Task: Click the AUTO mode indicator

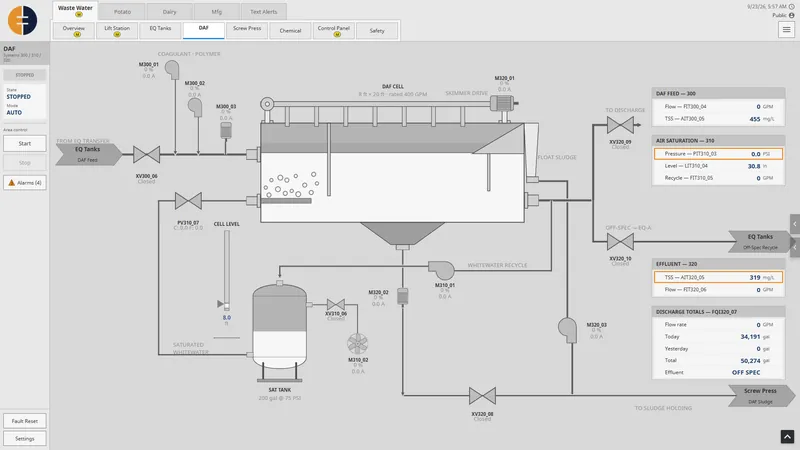Action: tap(14, 113)
